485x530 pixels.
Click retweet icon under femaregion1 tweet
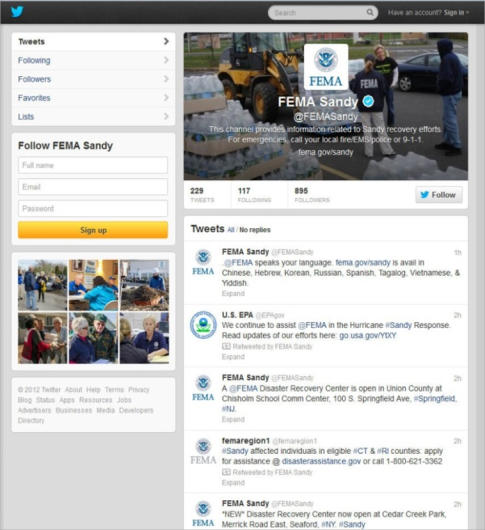pos(226,472)
